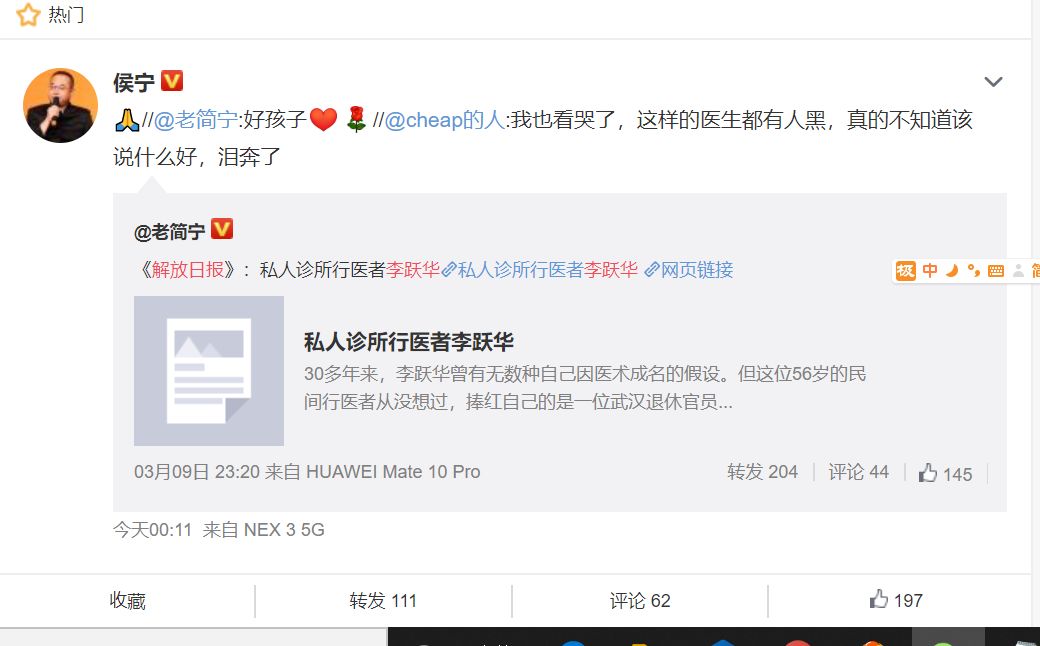Toggle the moon icon in IME toolbar
Viewport: 1040px width, 646px height.
pos(952,271)
